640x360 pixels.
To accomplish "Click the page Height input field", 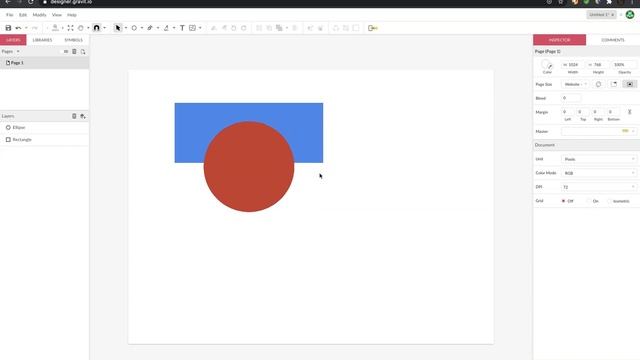I will tap(598, 64).
